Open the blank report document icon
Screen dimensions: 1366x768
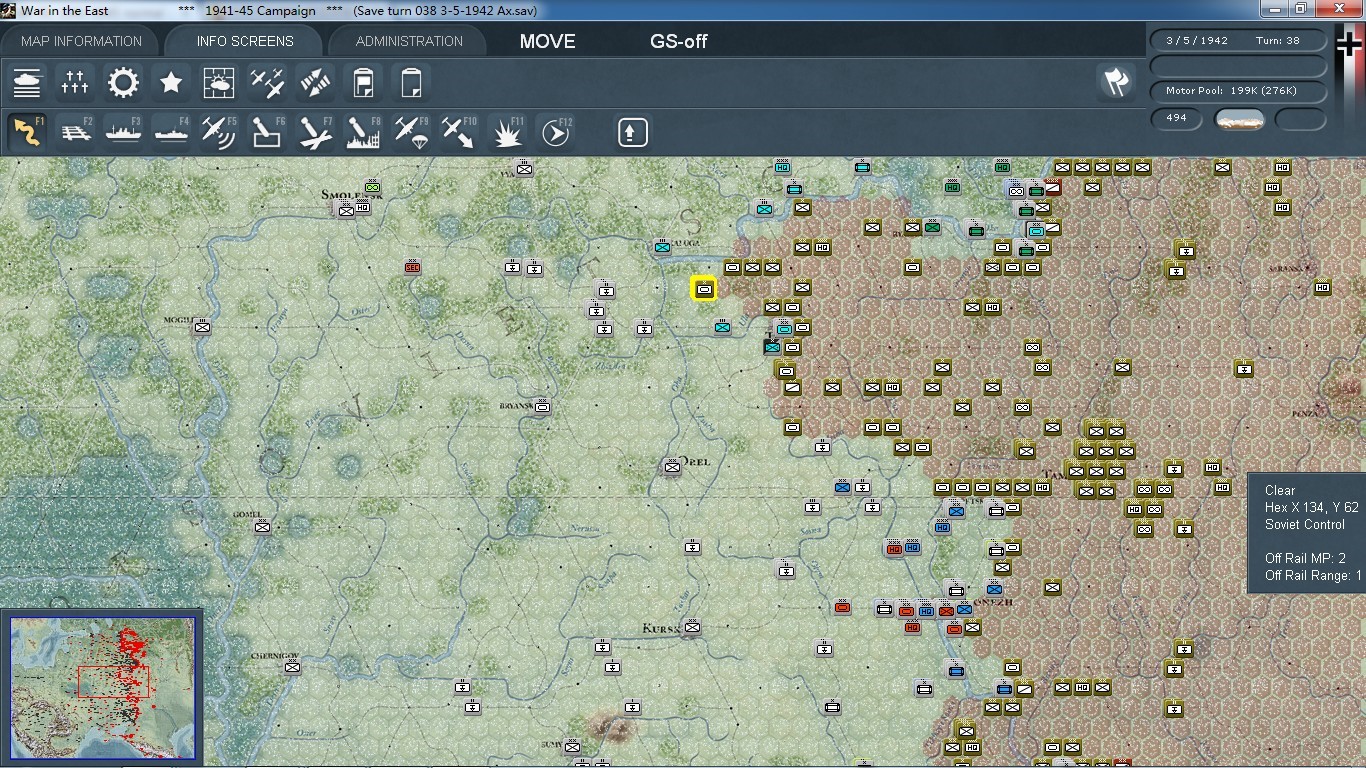click(411, 82)
